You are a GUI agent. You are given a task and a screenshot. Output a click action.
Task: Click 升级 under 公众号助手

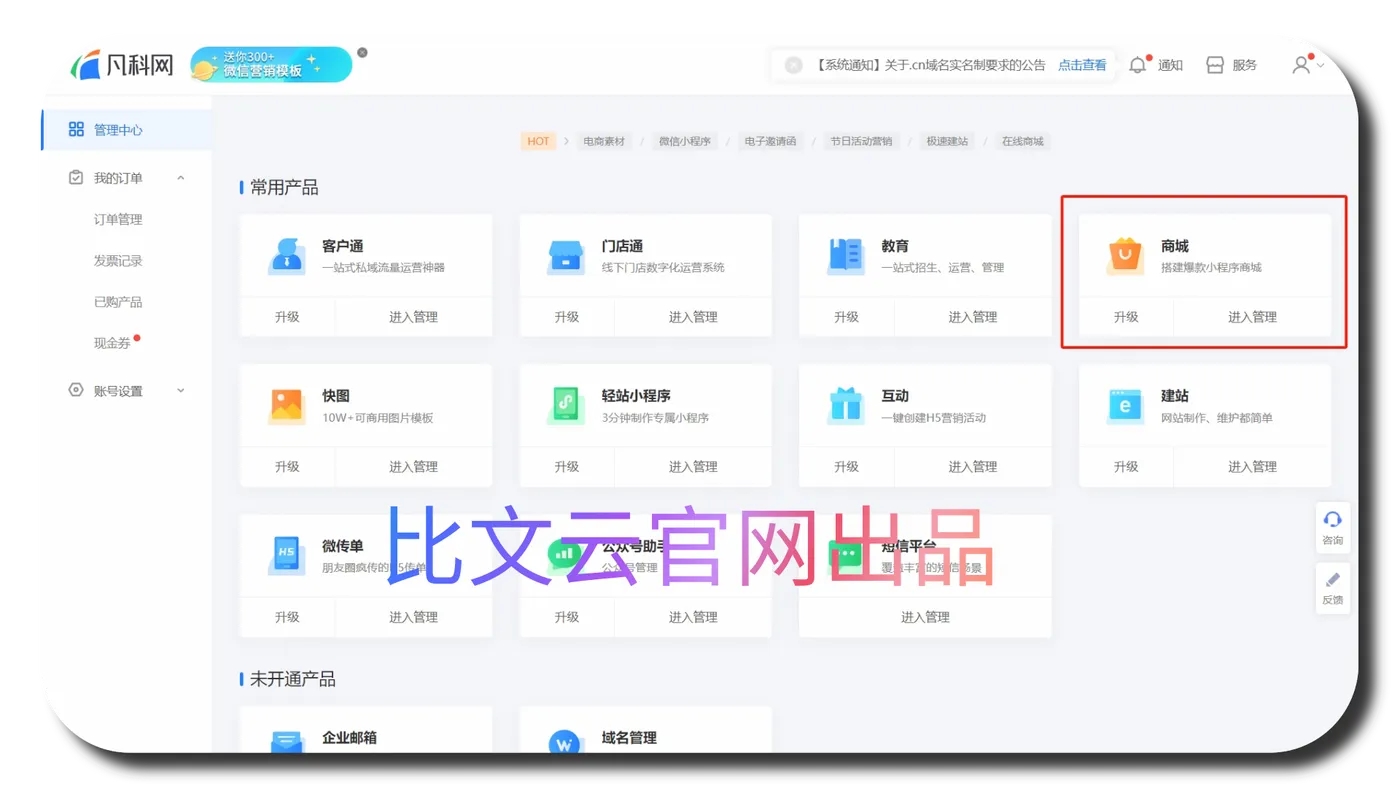567,617
